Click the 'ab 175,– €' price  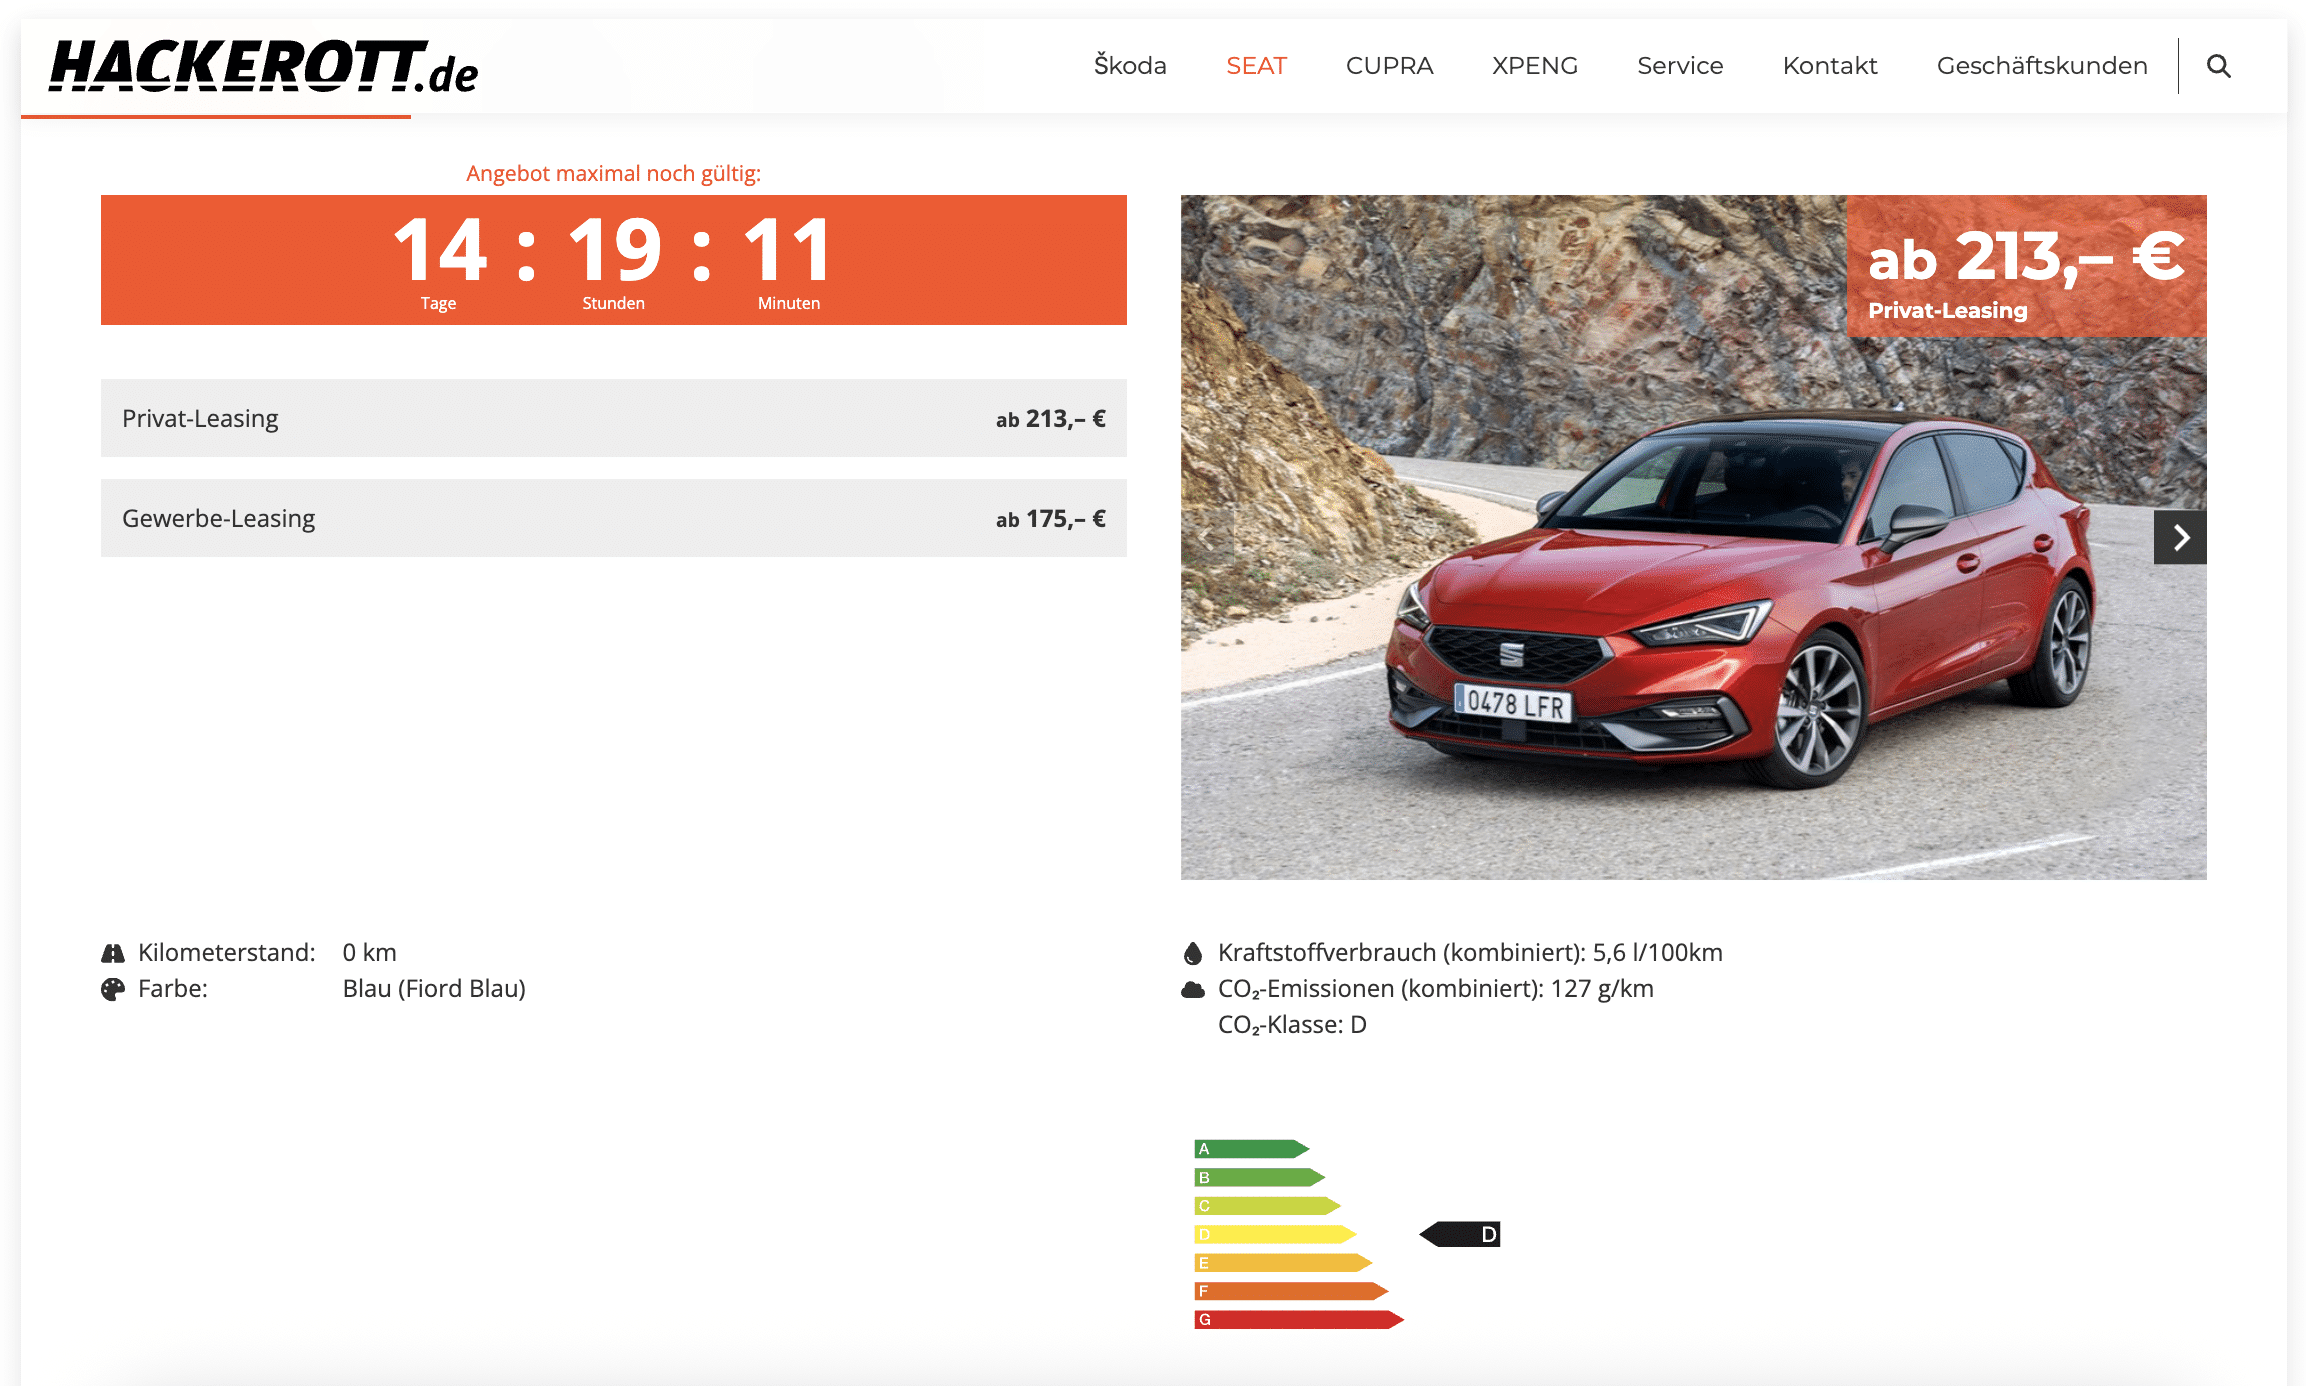[1050, 519]
